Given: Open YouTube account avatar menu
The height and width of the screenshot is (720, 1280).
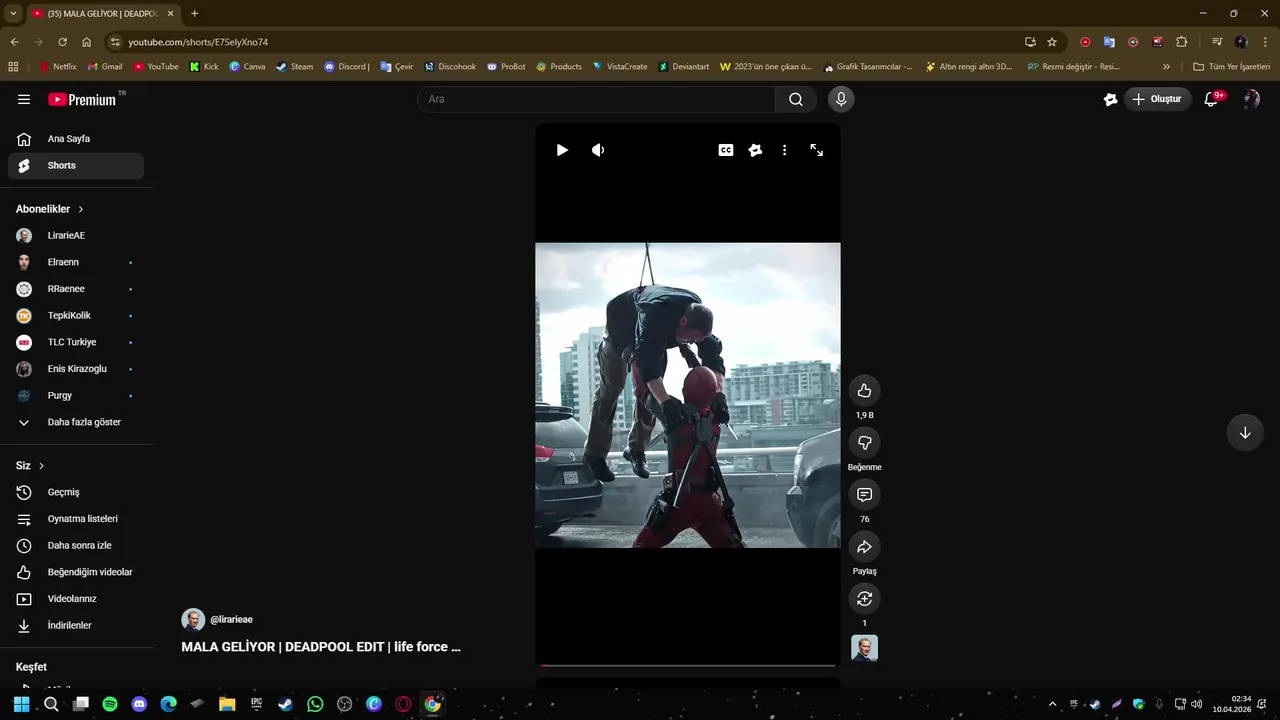Looking at the screenshot, I should [1251, 99].
